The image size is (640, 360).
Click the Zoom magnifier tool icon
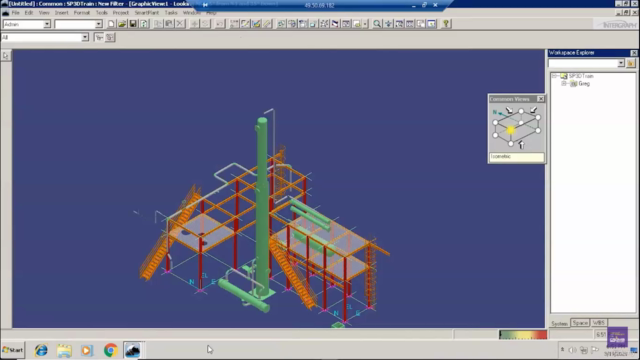pyautogui.click(x=377, y=24)
